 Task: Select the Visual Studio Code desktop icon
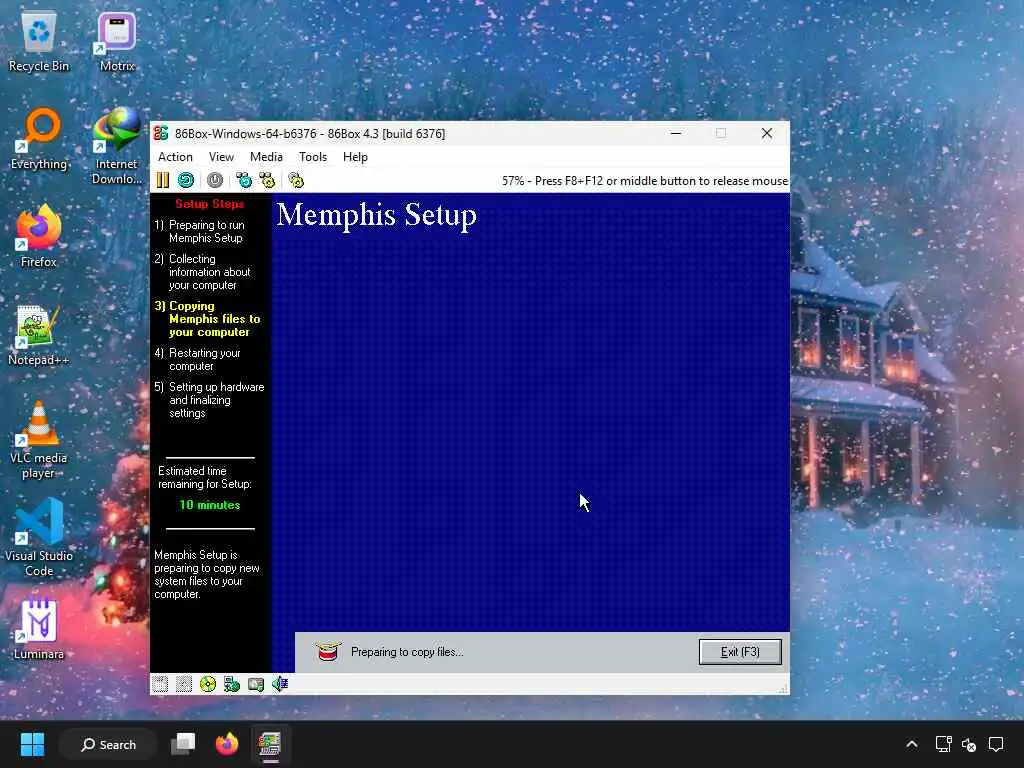(39, 538)
